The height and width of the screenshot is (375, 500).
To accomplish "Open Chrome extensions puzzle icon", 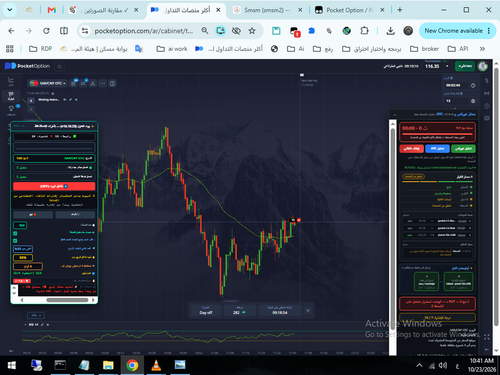I will point(364,31).
